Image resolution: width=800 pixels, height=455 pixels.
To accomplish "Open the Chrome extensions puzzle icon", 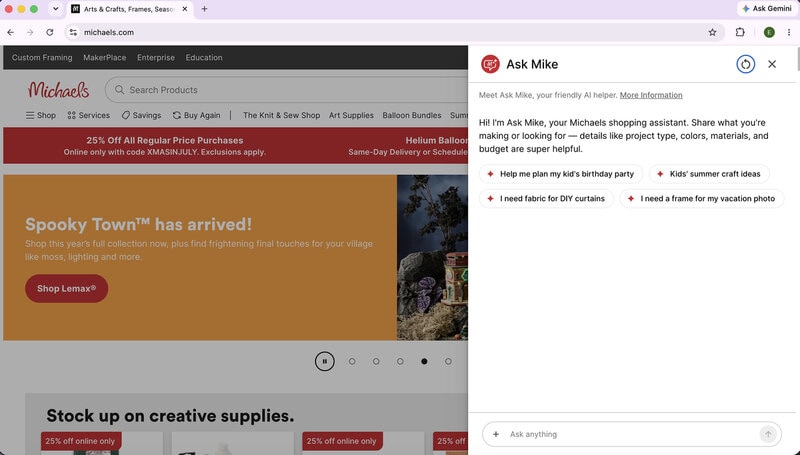I will pyautogui.click(x=740, y=32).
